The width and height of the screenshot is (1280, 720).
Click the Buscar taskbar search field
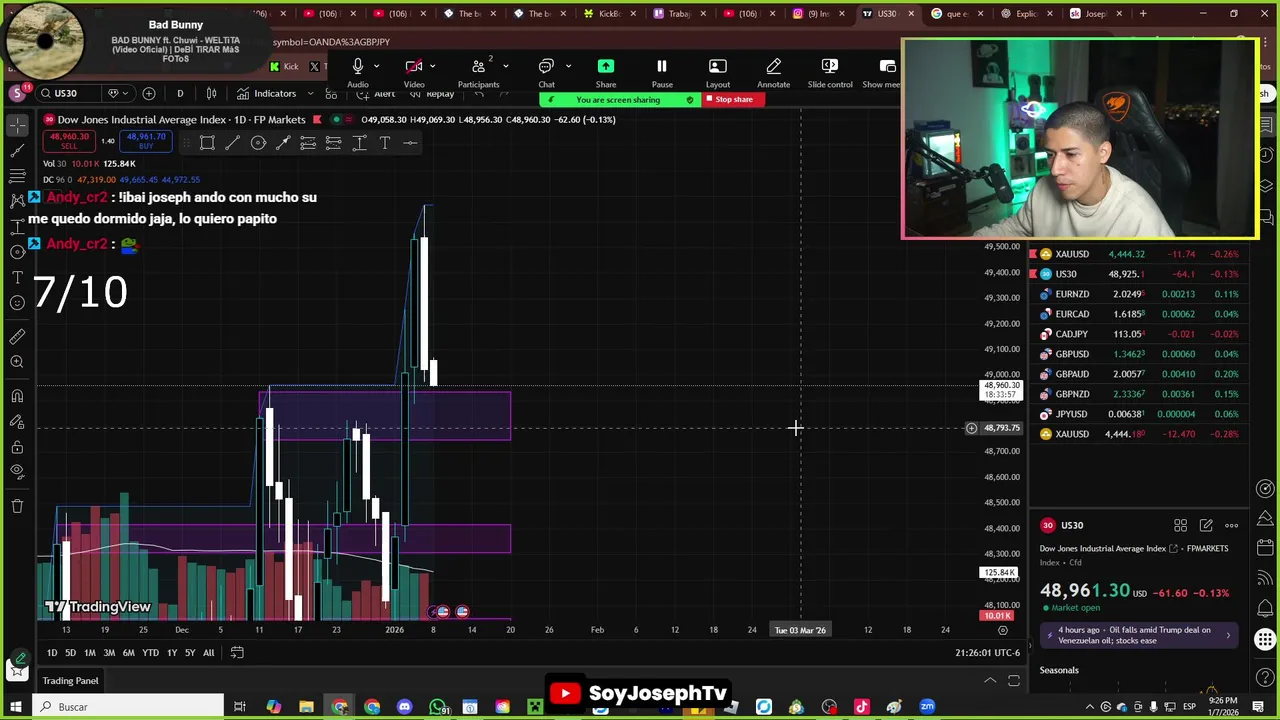pyautogui.click(x=128, y=707)
